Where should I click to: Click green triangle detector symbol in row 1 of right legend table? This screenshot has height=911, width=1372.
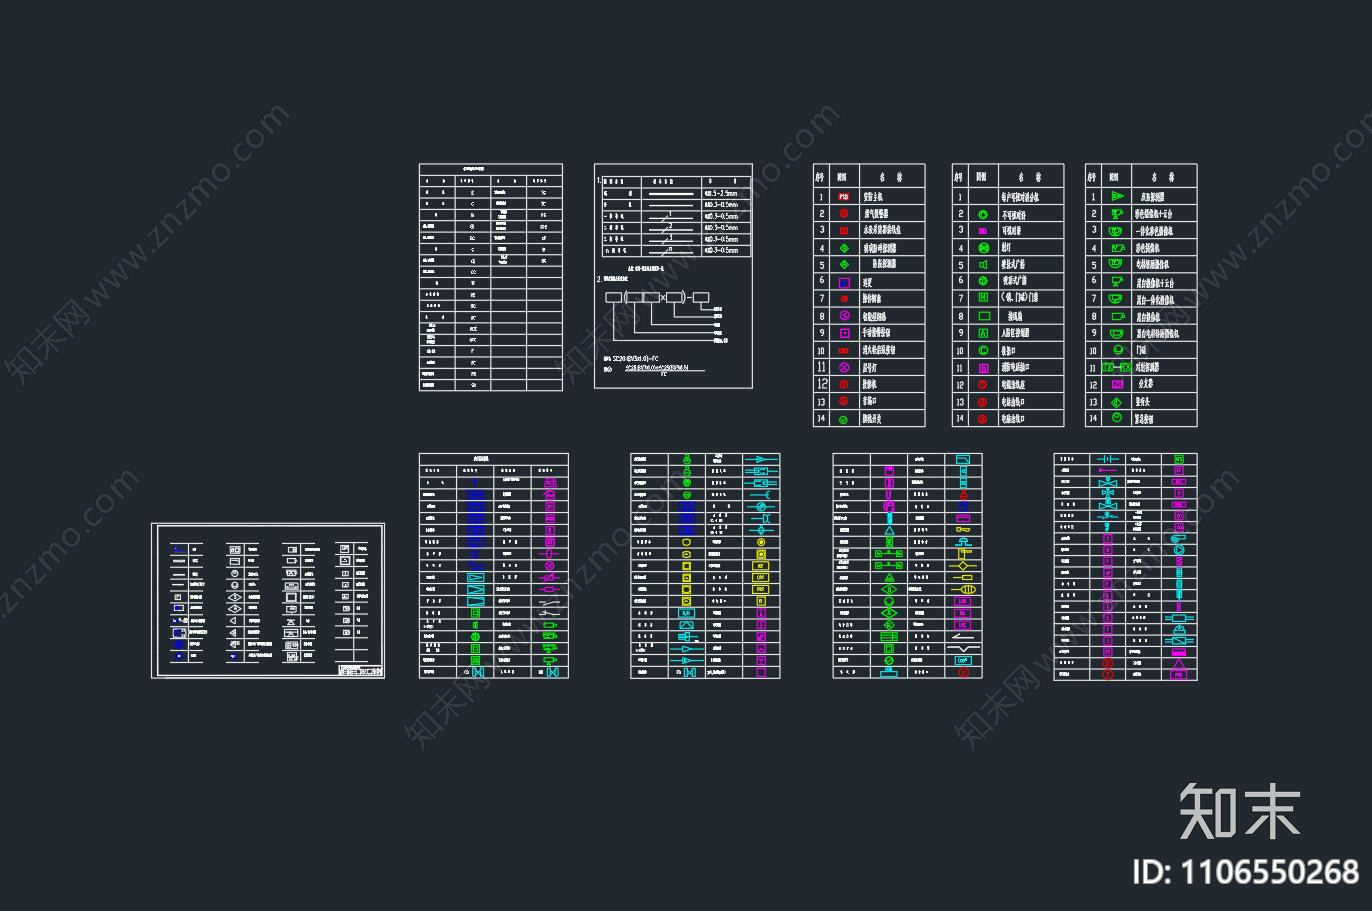[x=1116, y=197]
